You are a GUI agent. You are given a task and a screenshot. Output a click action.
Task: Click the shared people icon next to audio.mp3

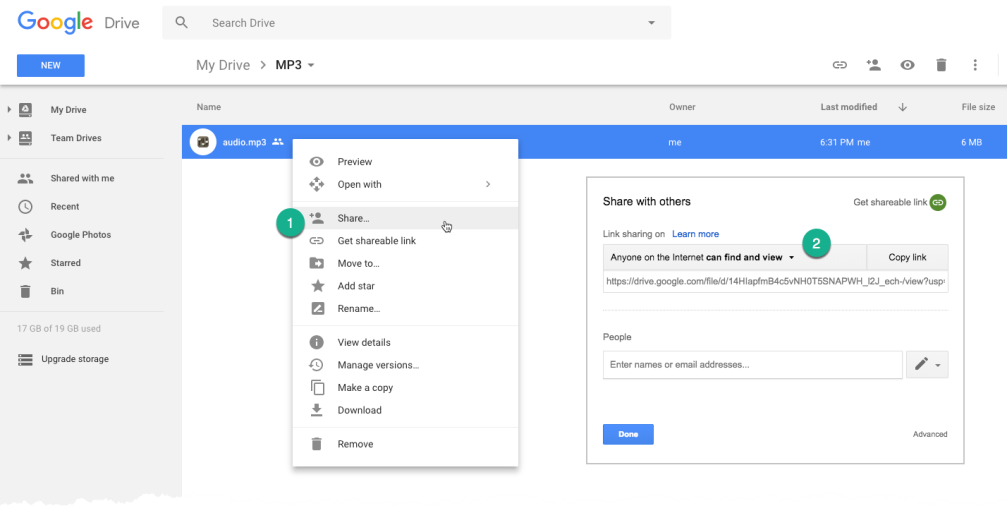point(277,142)
